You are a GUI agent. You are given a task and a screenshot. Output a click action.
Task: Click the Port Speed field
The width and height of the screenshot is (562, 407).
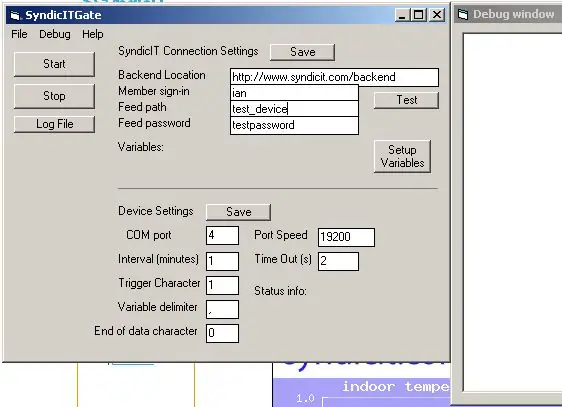[346, 237]
